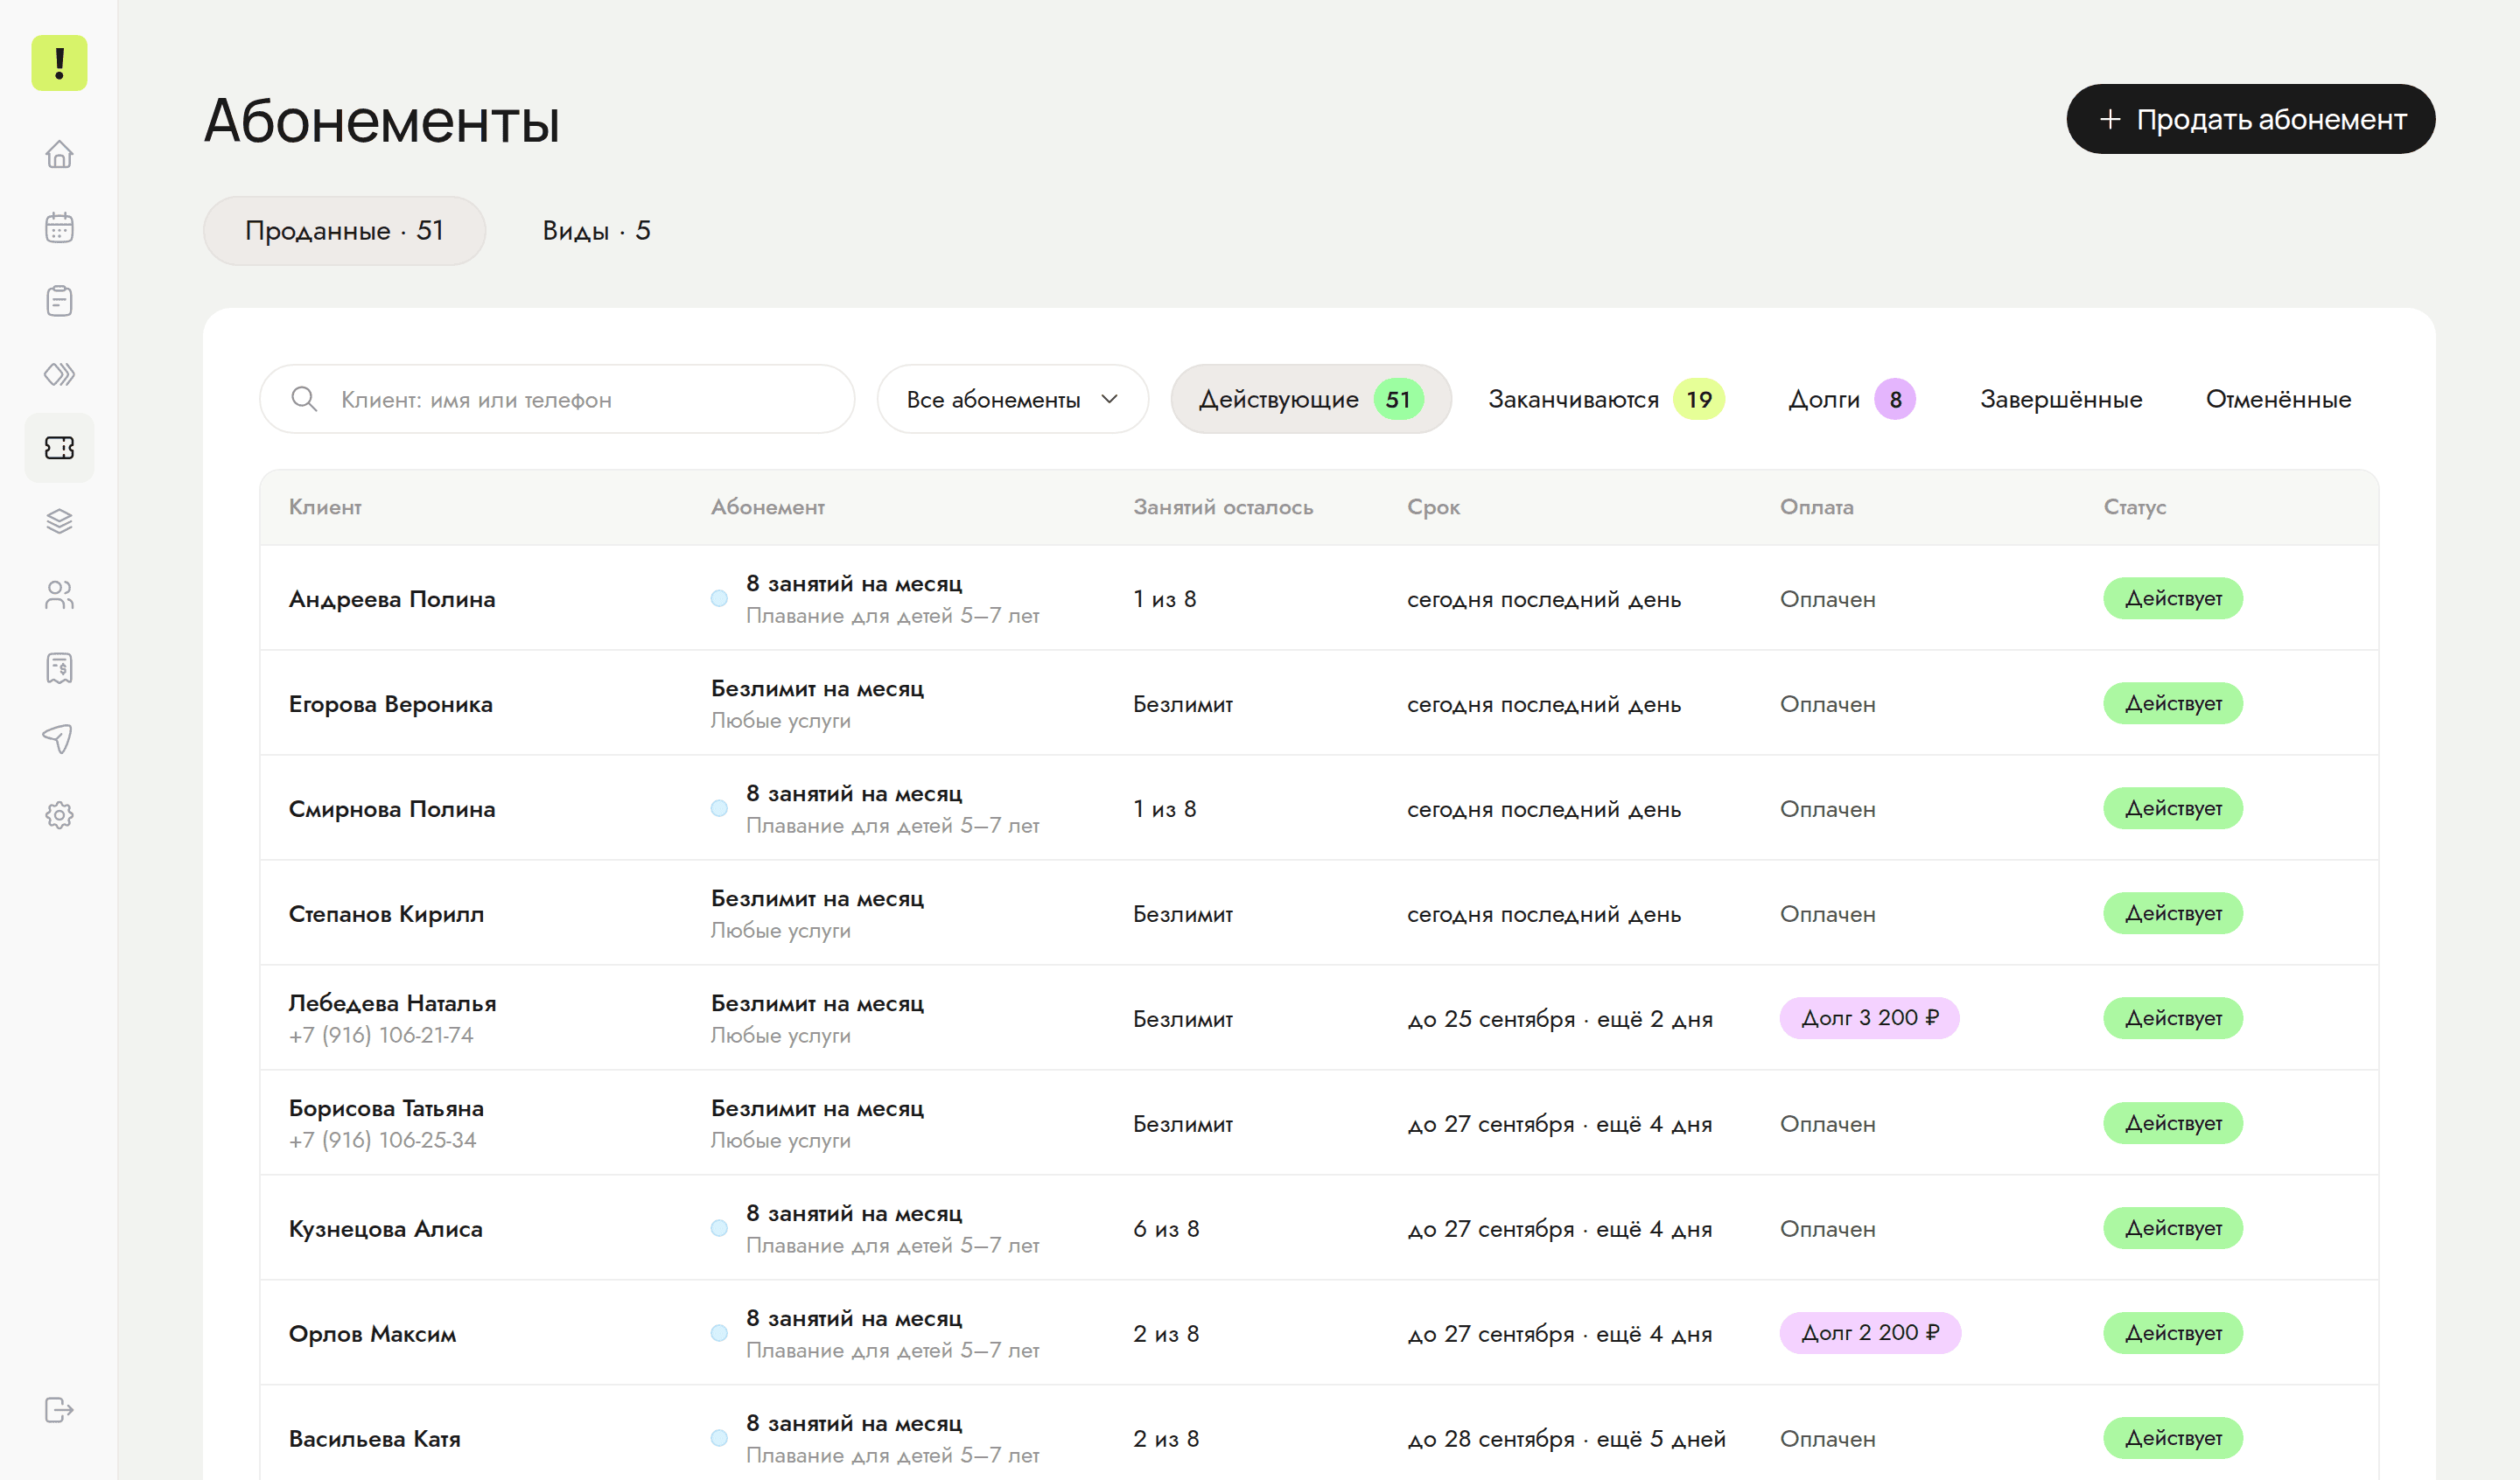Select the Завершённые filter

(x=2061, y=399)
